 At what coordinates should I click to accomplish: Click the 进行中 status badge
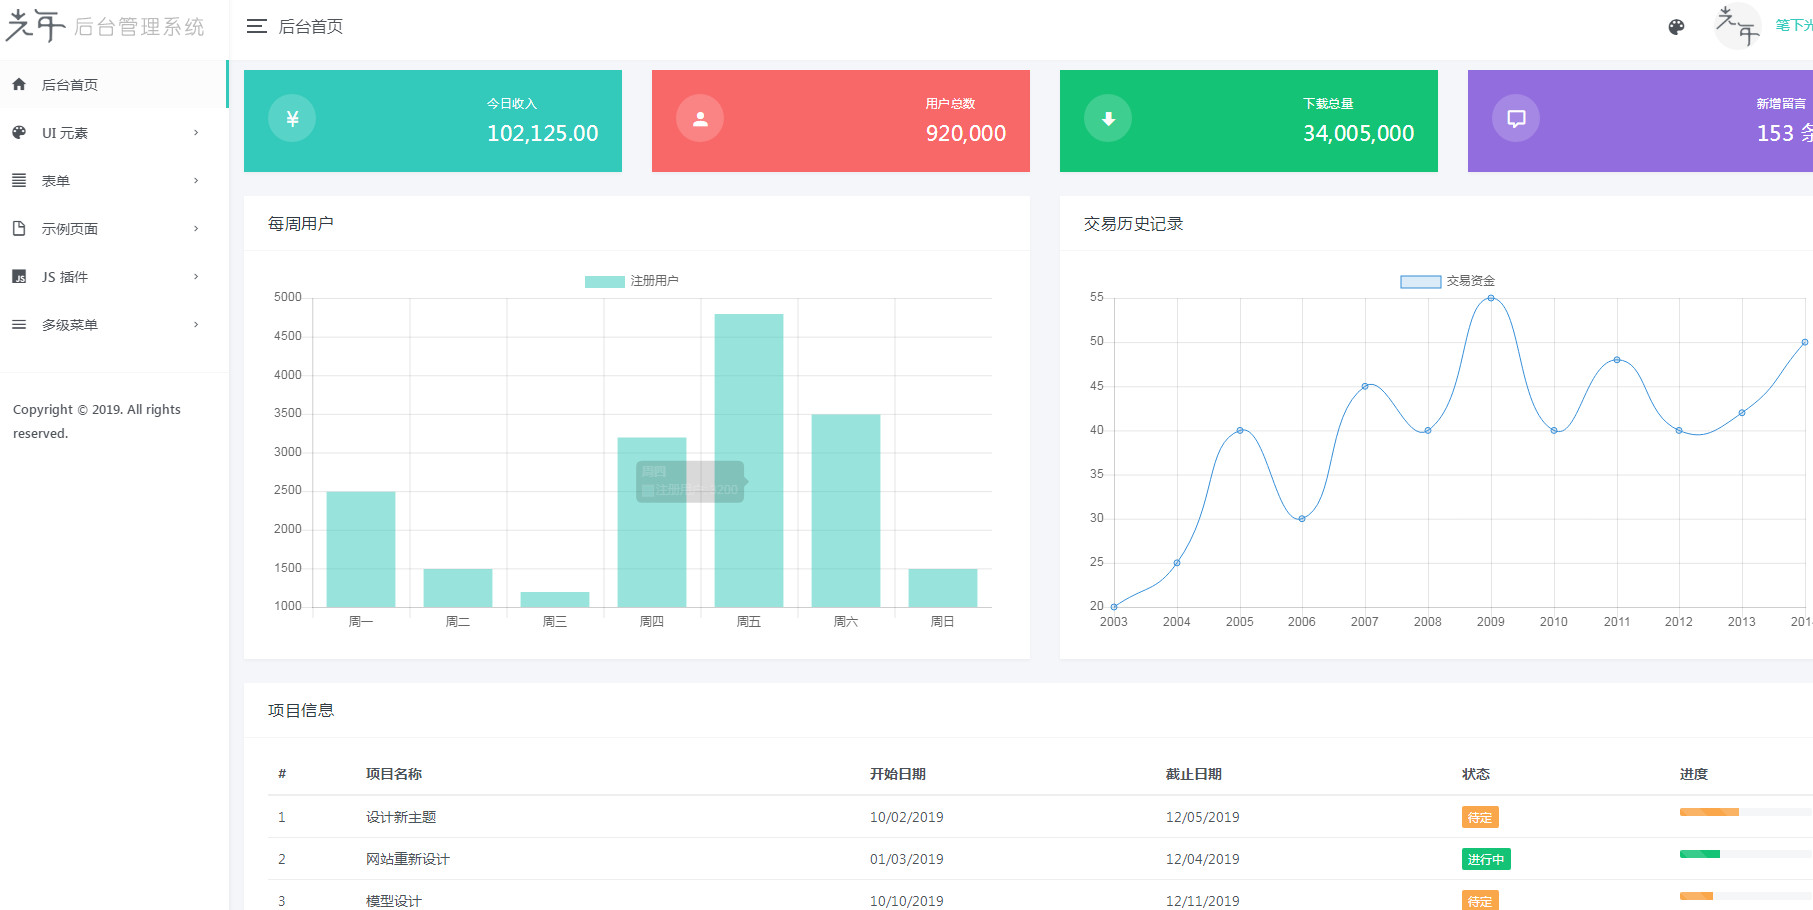click(x=1485, y=859)
